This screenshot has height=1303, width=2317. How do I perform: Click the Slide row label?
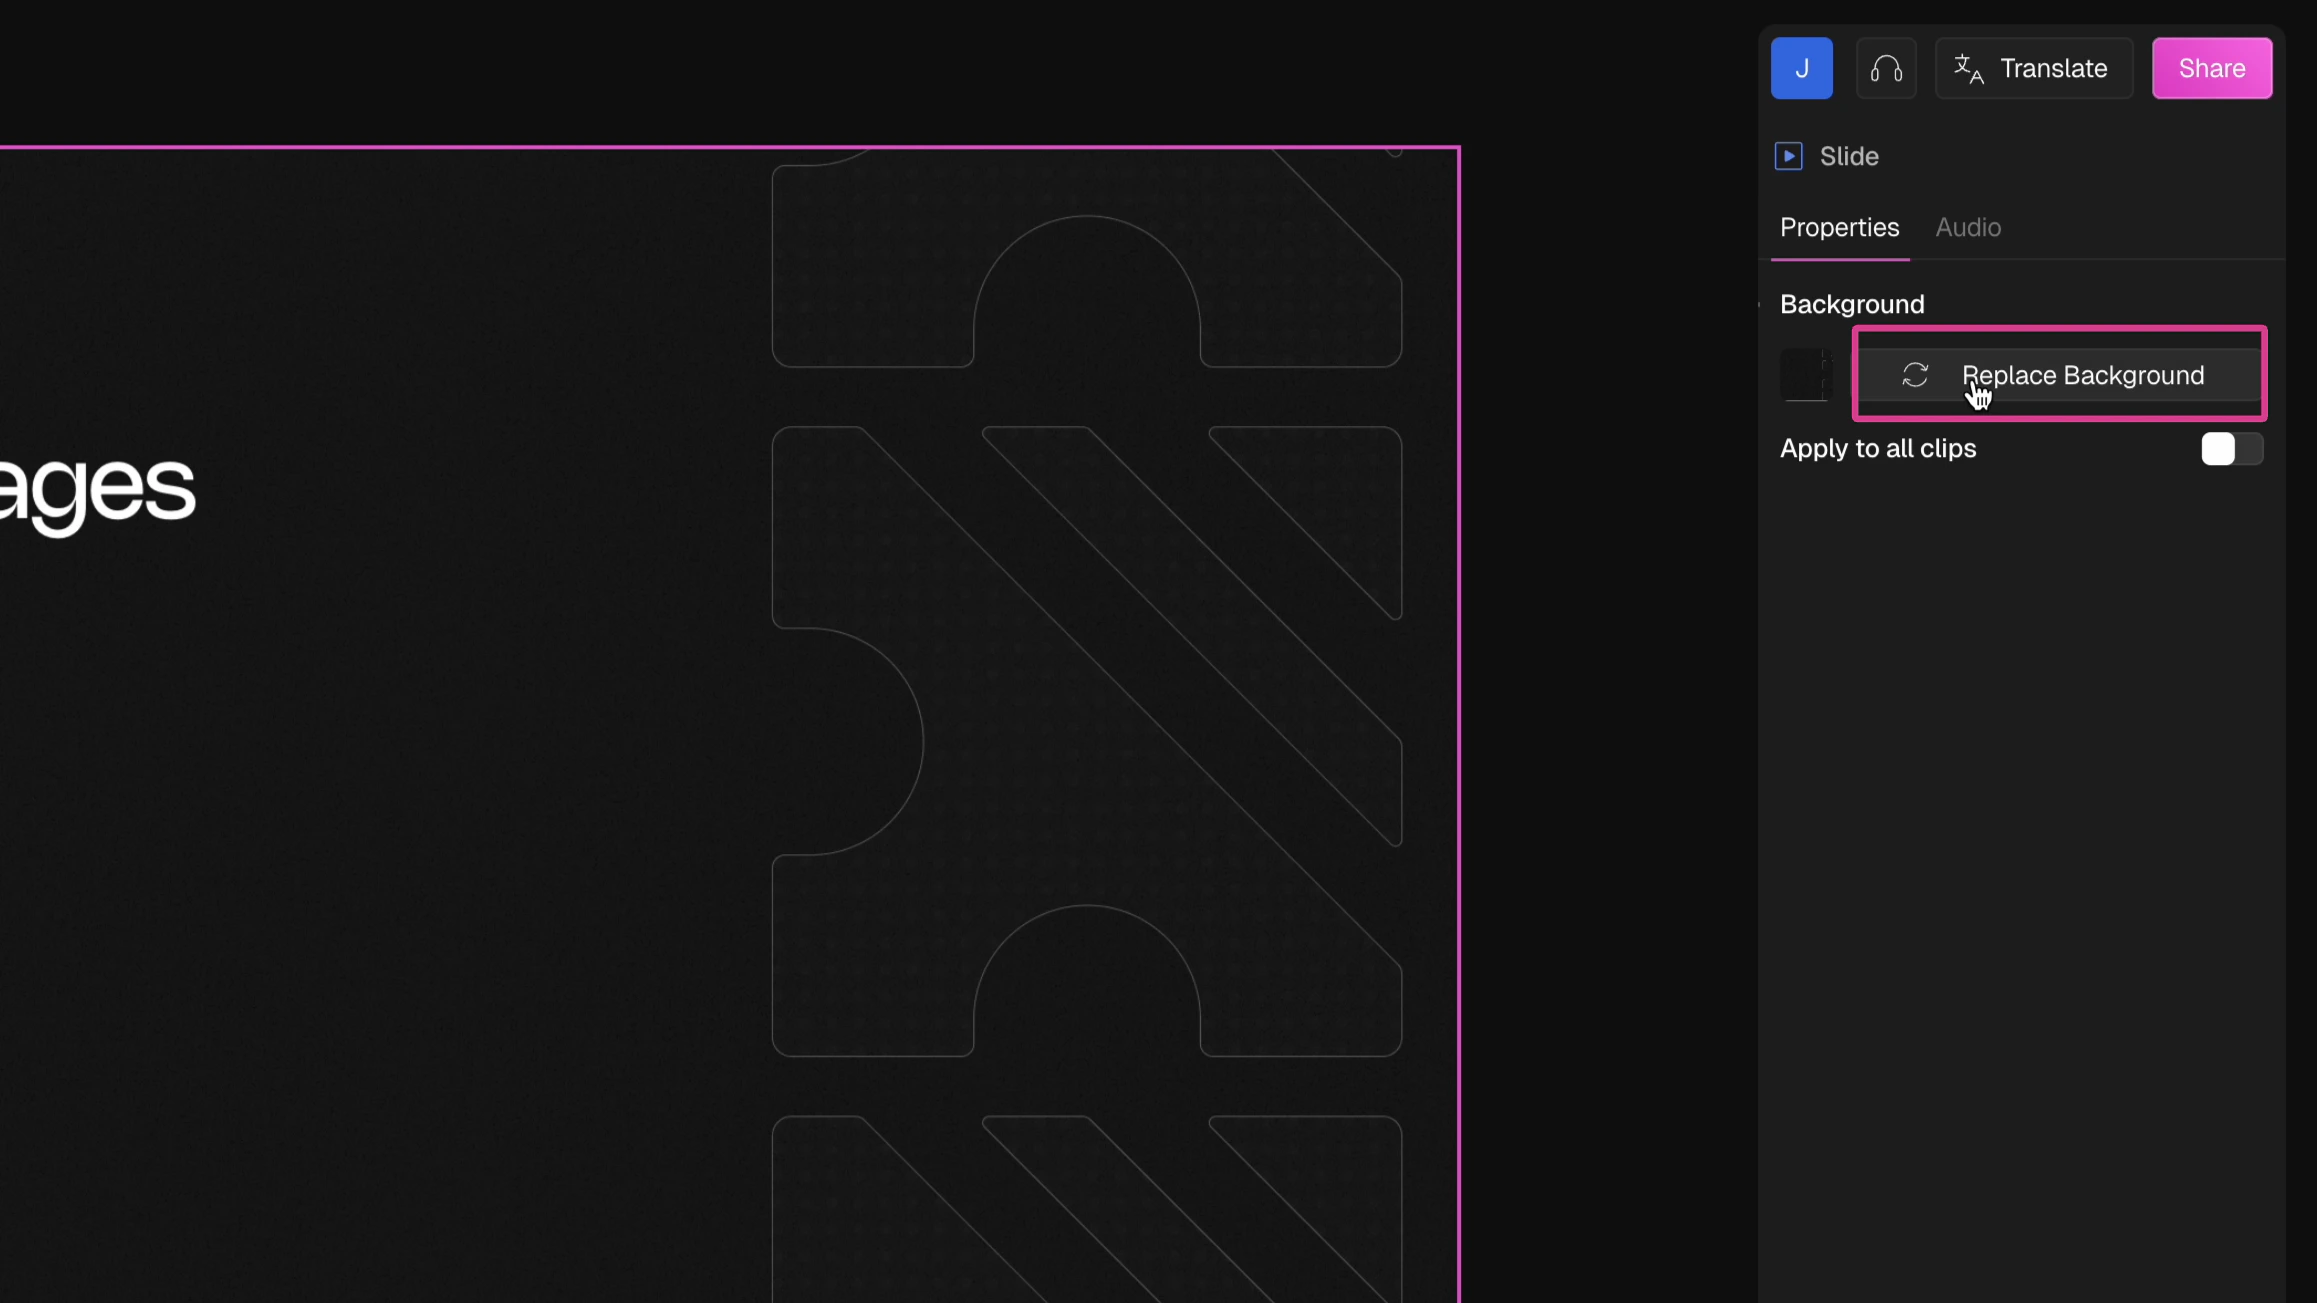(x=1848, y=156)
